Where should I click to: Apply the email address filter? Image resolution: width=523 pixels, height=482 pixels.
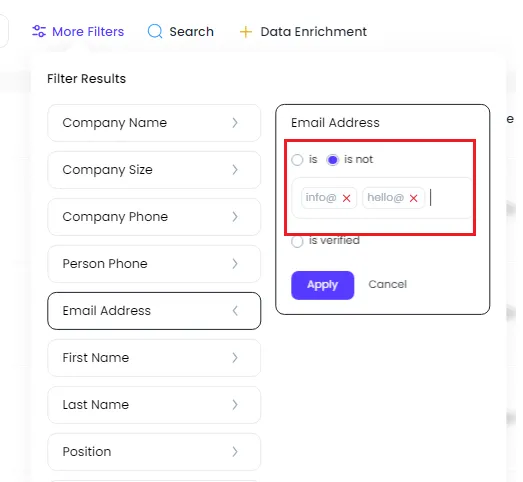tap(323, 285)
